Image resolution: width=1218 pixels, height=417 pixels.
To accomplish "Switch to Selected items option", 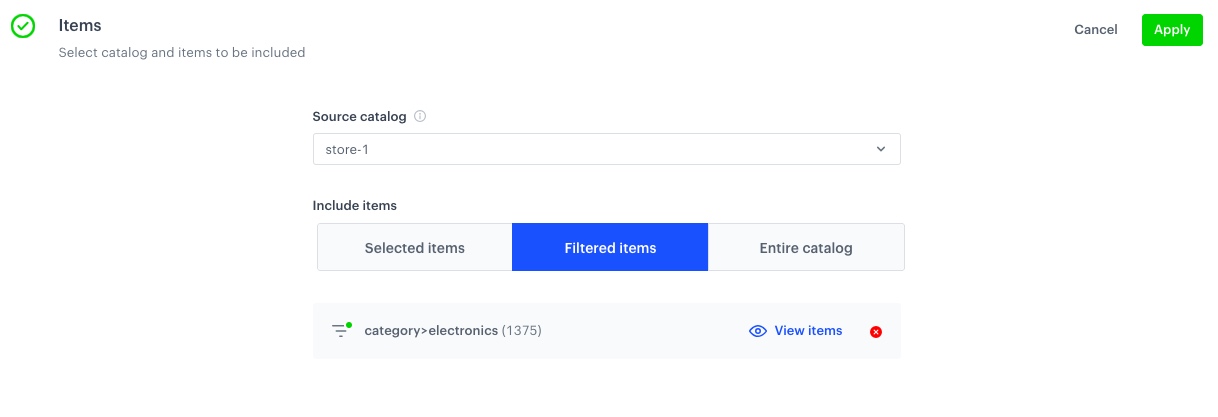I will click(414, 247).
